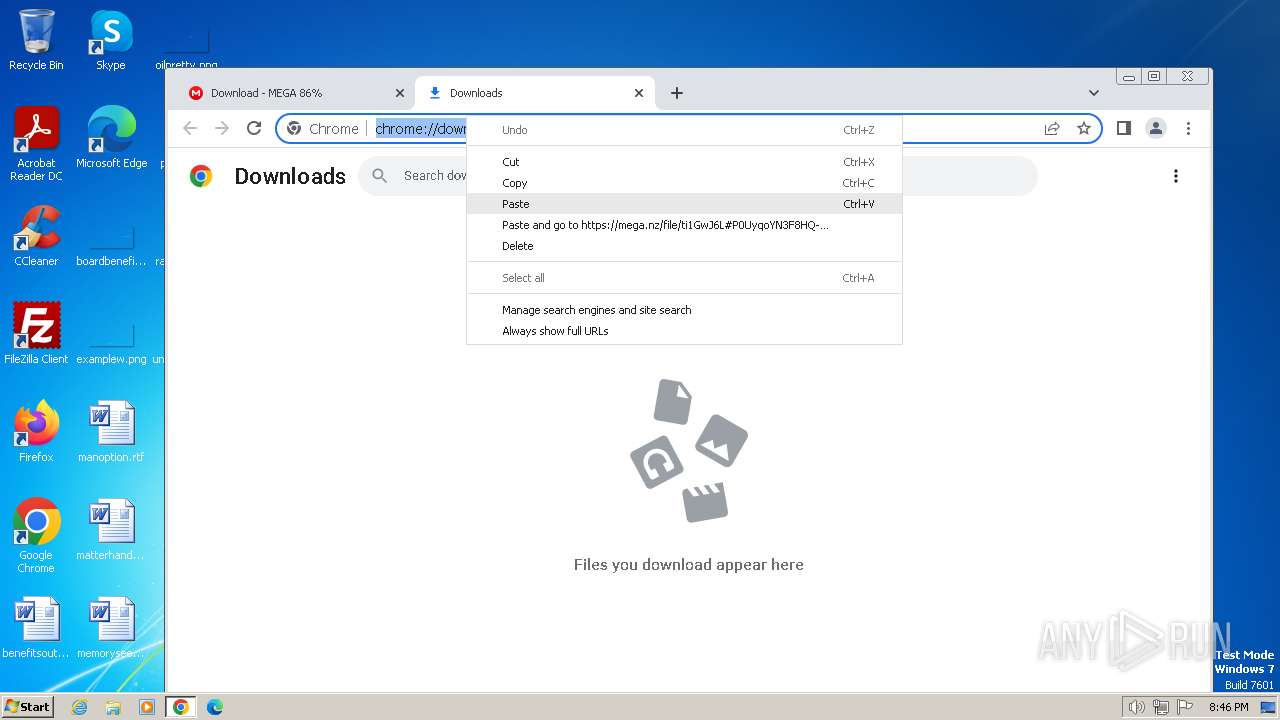Choose Delete from the context menu
This screenshot has width=1280, height=720.
684,246
